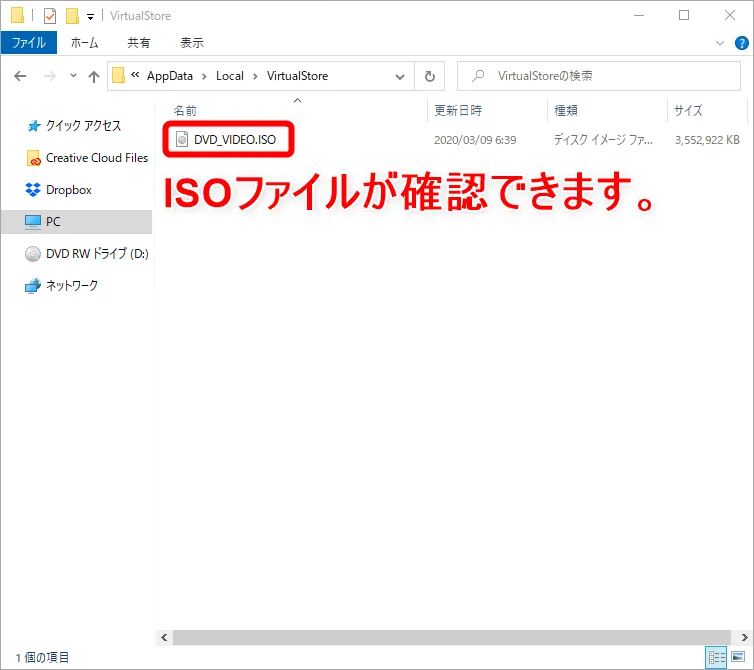Click Local in the address path

point(229,76)
